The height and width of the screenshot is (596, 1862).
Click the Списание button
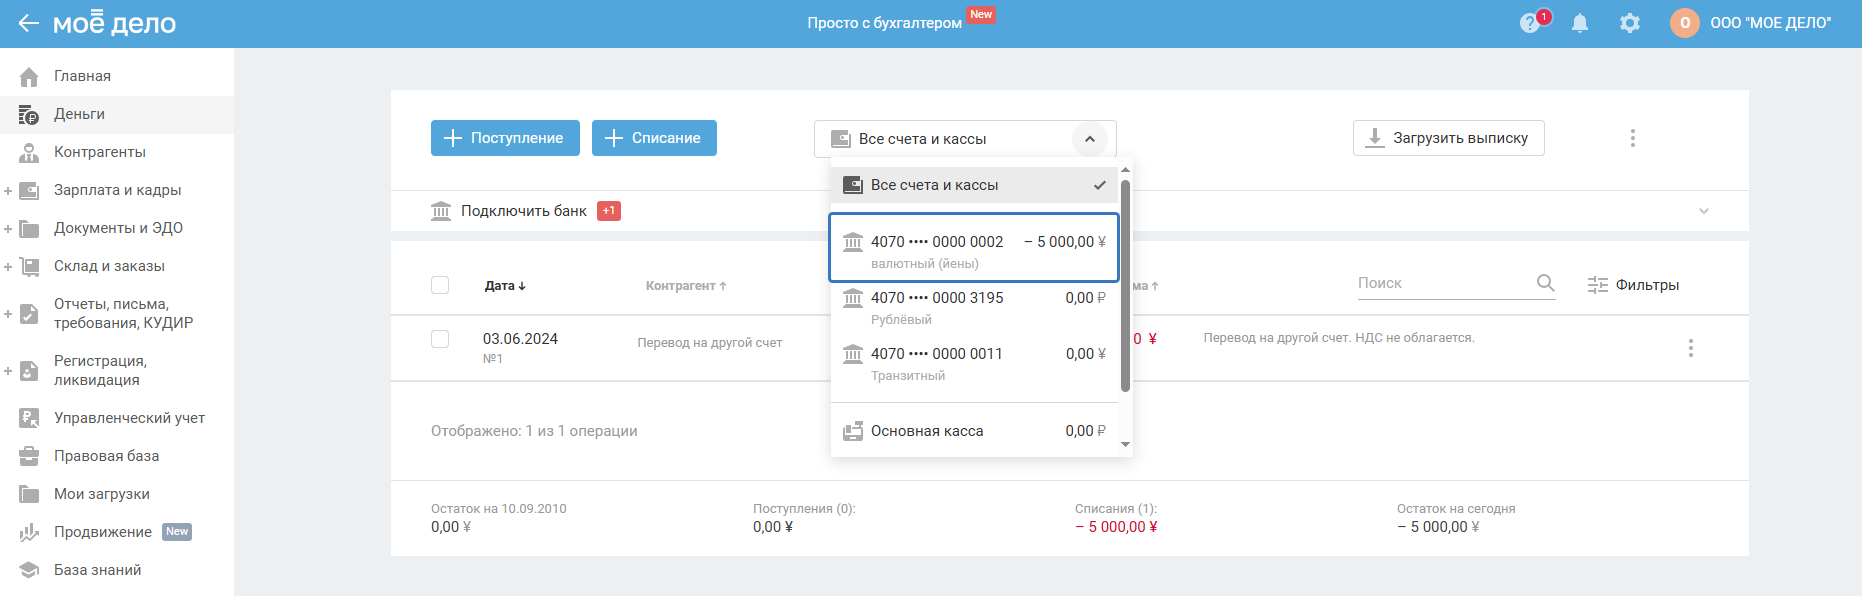[654, 138]
